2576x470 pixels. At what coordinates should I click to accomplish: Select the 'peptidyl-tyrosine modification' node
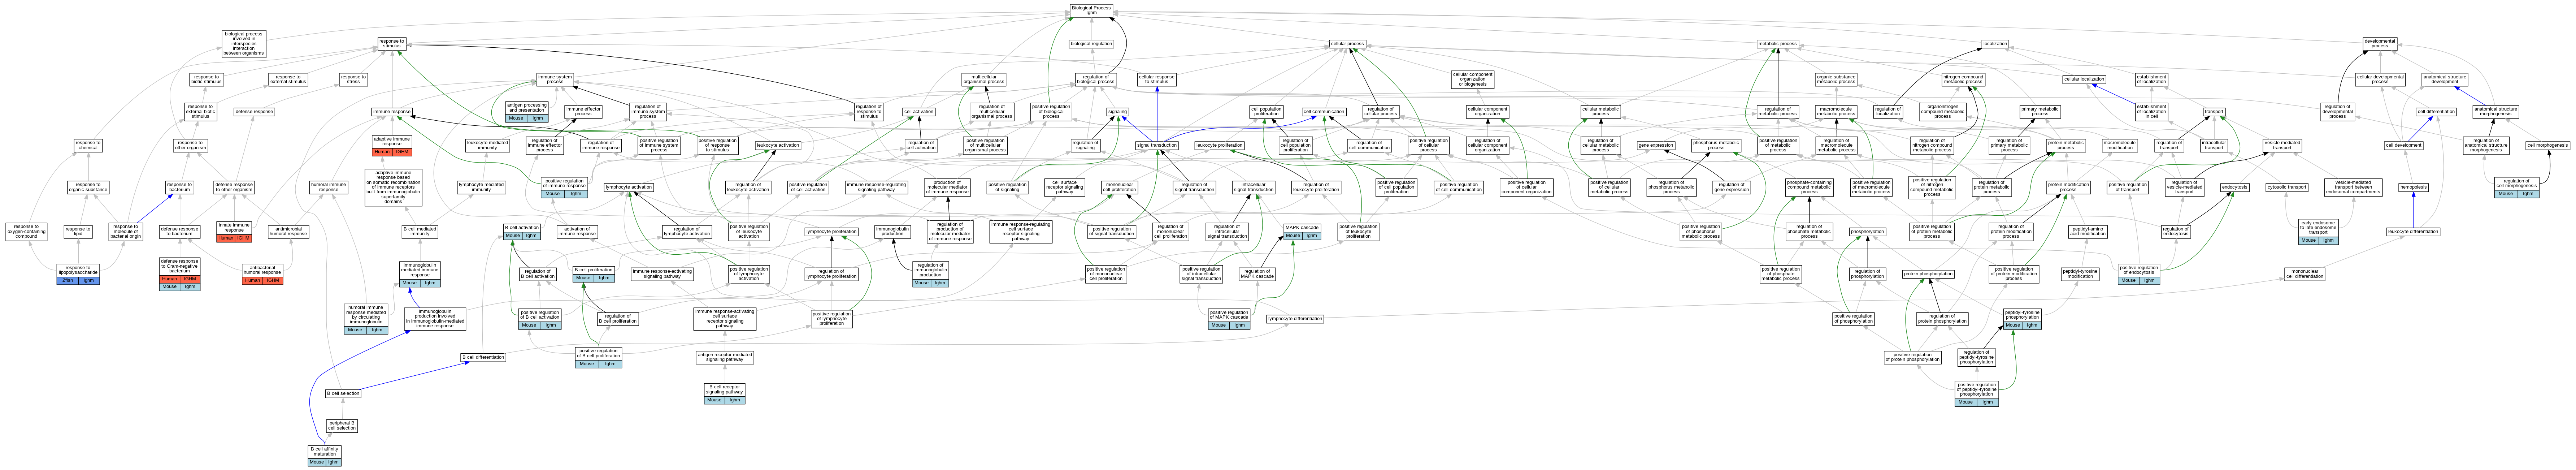(2080, 274)
